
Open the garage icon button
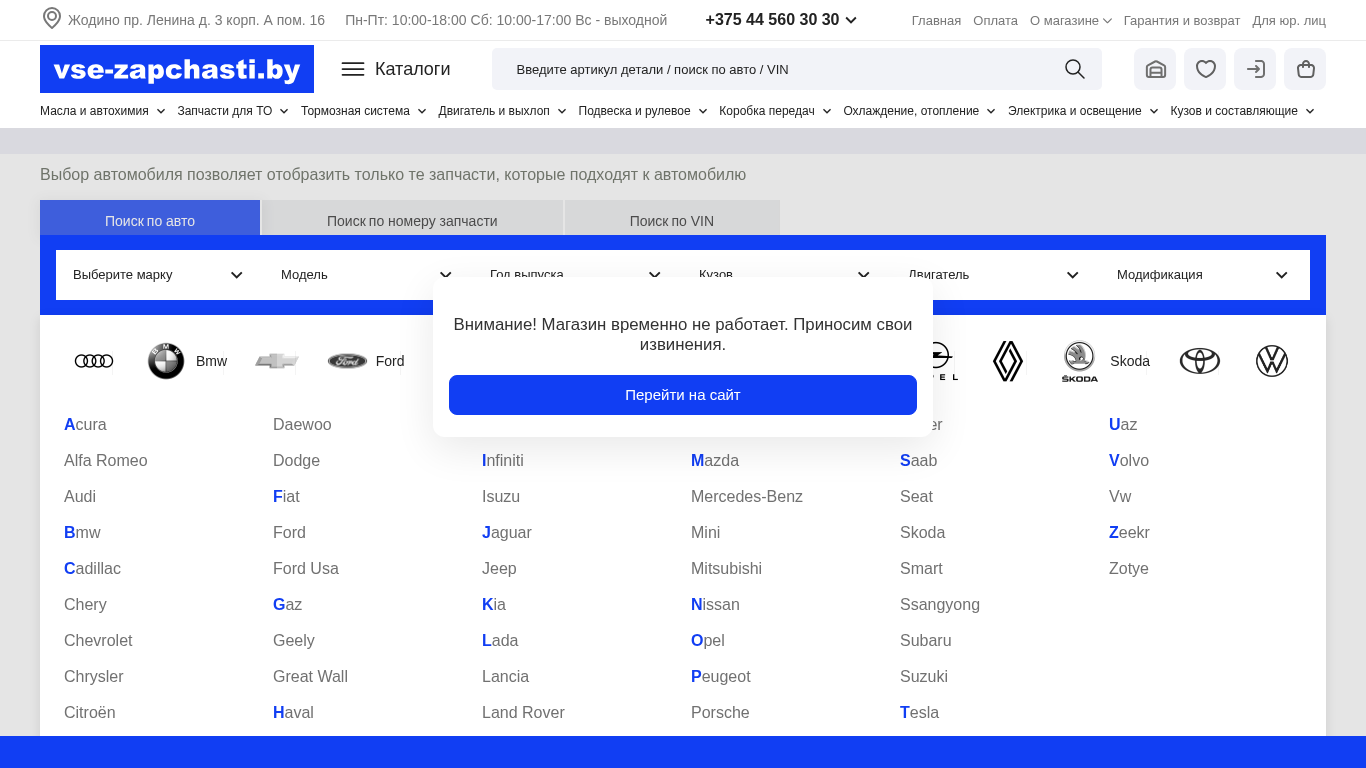[x=1155, y=69]
